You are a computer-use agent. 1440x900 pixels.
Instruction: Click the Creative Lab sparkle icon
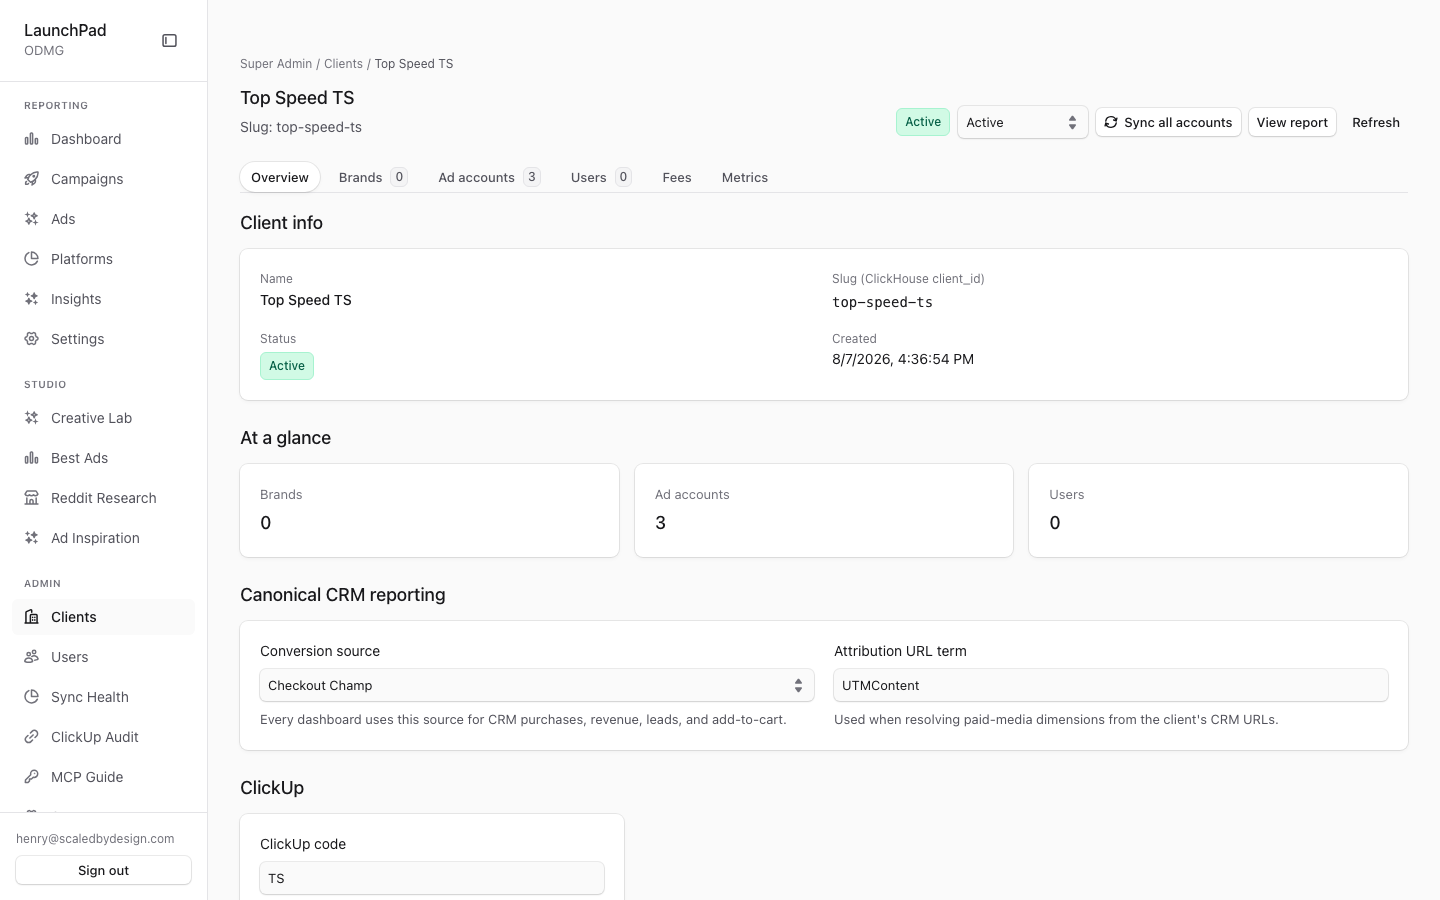point(32,418)
